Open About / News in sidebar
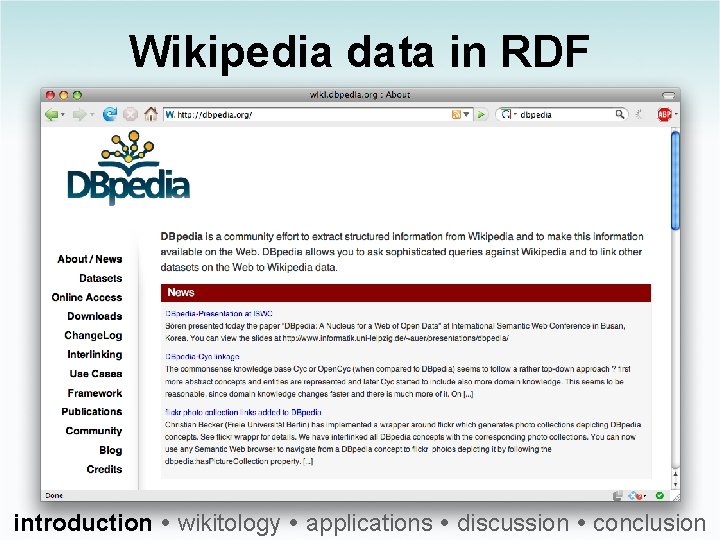720x540 pixels. pos(90,259)
